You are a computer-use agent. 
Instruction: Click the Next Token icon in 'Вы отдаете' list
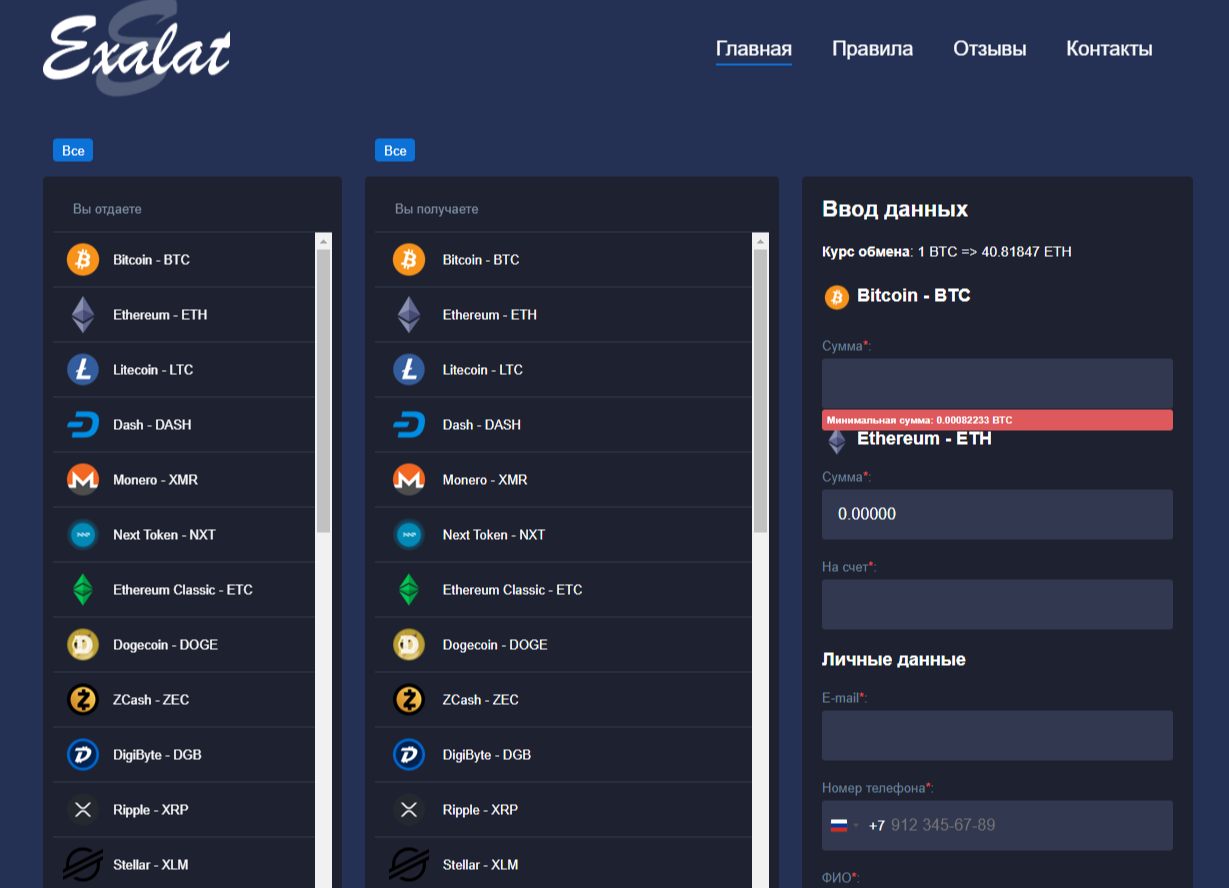point(83,535)
